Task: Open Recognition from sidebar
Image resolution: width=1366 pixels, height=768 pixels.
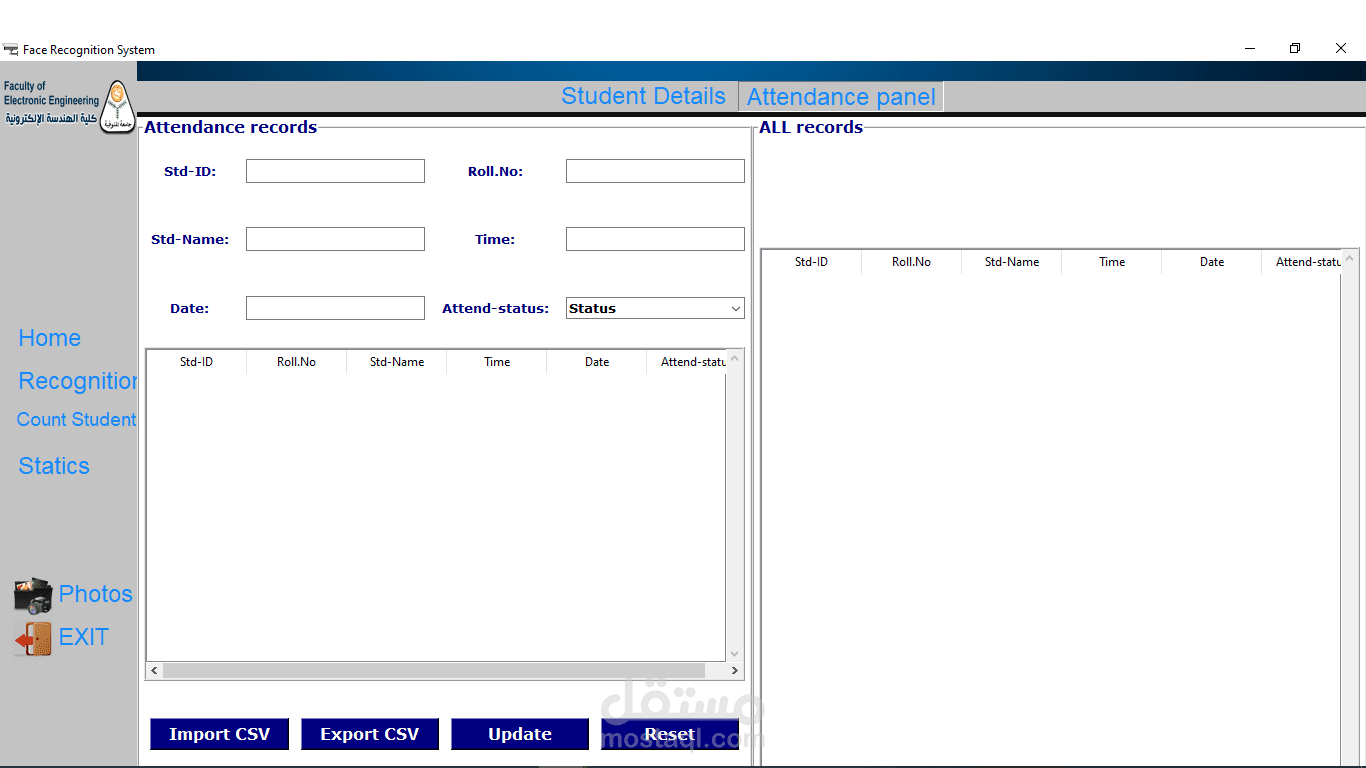Action: coord(78,381)
